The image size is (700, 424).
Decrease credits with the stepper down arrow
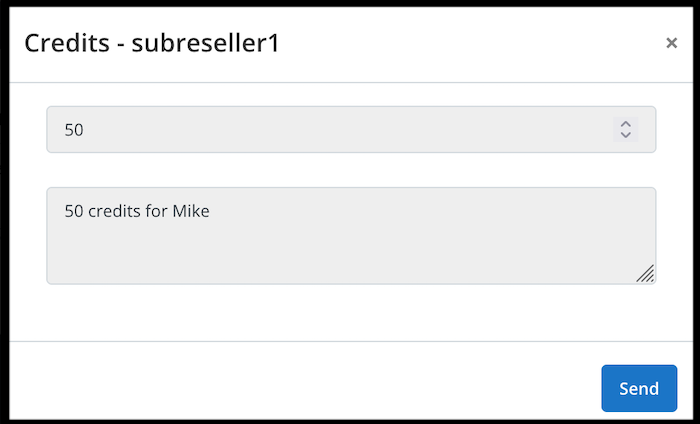pos(625,135)
